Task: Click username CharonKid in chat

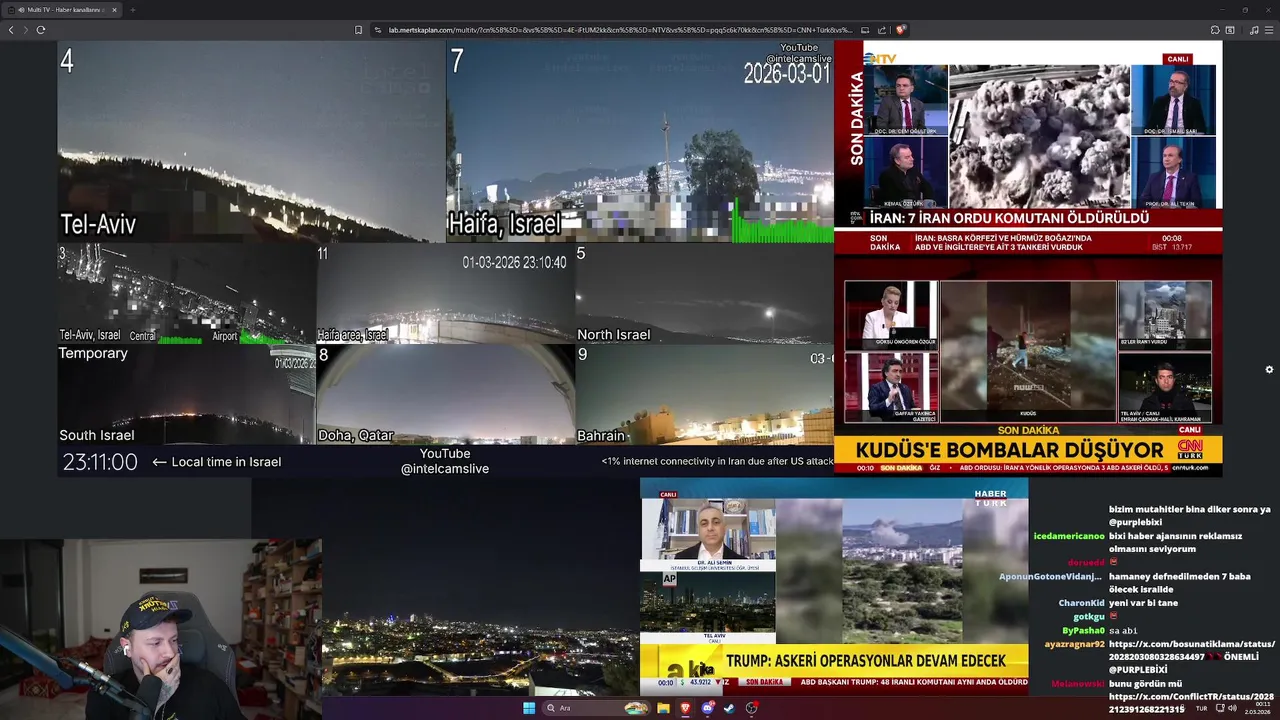Action: [1081, 603]
